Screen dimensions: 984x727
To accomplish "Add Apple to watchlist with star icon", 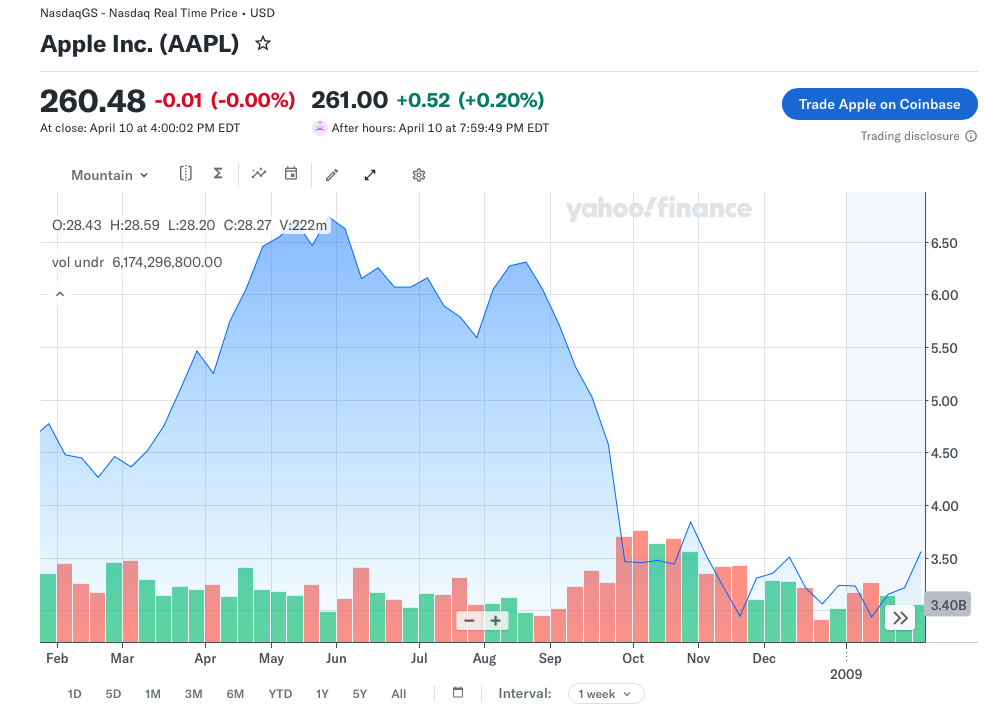I will tap(263, 44).
